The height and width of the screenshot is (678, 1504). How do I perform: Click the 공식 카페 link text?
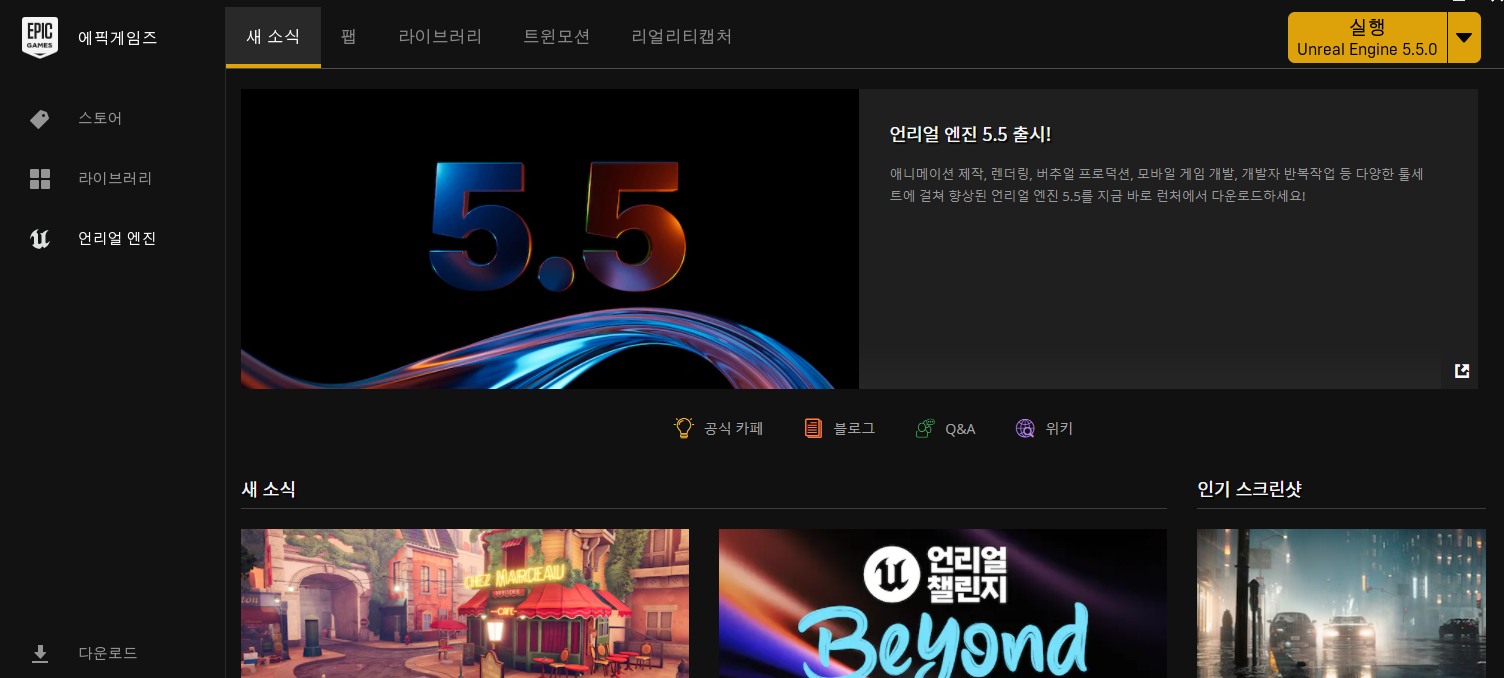[733, 429]
